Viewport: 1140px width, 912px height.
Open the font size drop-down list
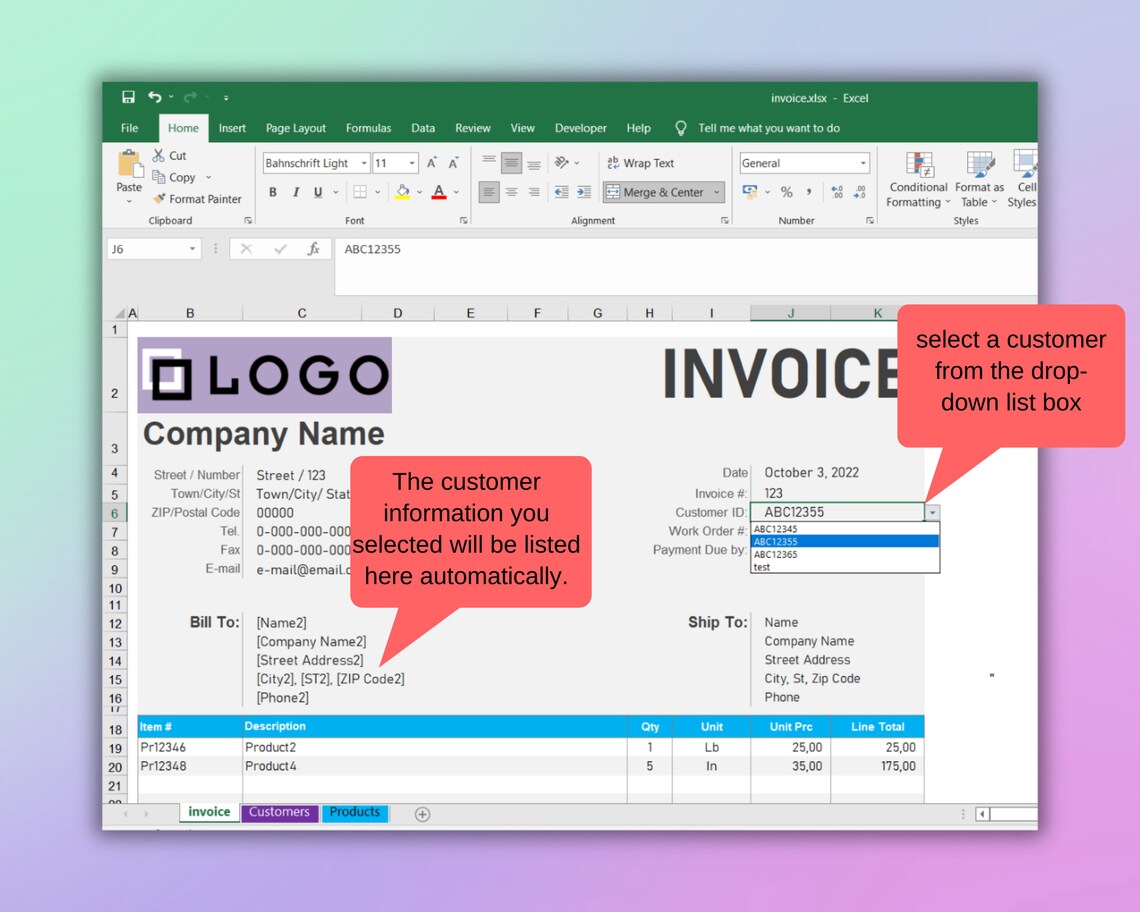(414, 162)
